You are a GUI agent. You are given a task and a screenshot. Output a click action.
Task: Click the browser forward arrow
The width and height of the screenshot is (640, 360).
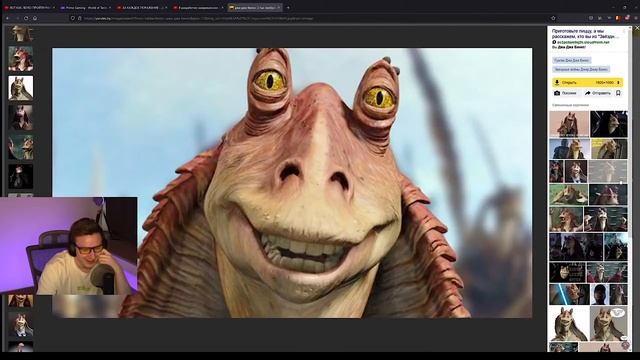click(17, 18)
